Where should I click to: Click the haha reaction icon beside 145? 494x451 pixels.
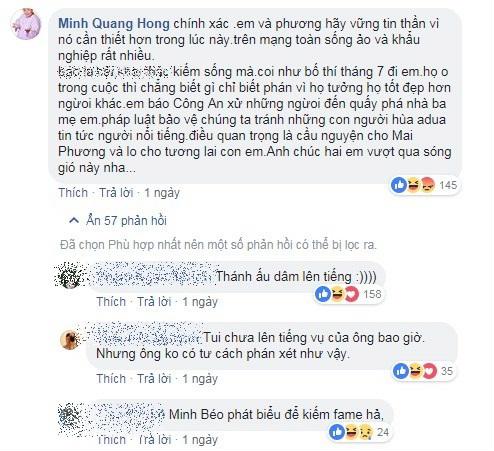(413, 185)
